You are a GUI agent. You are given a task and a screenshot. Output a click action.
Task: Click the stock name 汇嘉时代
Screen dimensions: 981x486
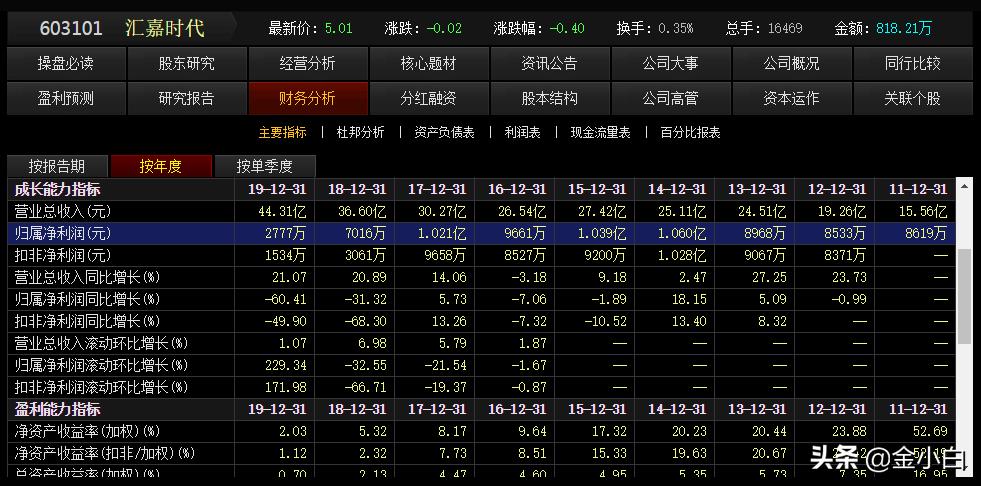point(165,28)
